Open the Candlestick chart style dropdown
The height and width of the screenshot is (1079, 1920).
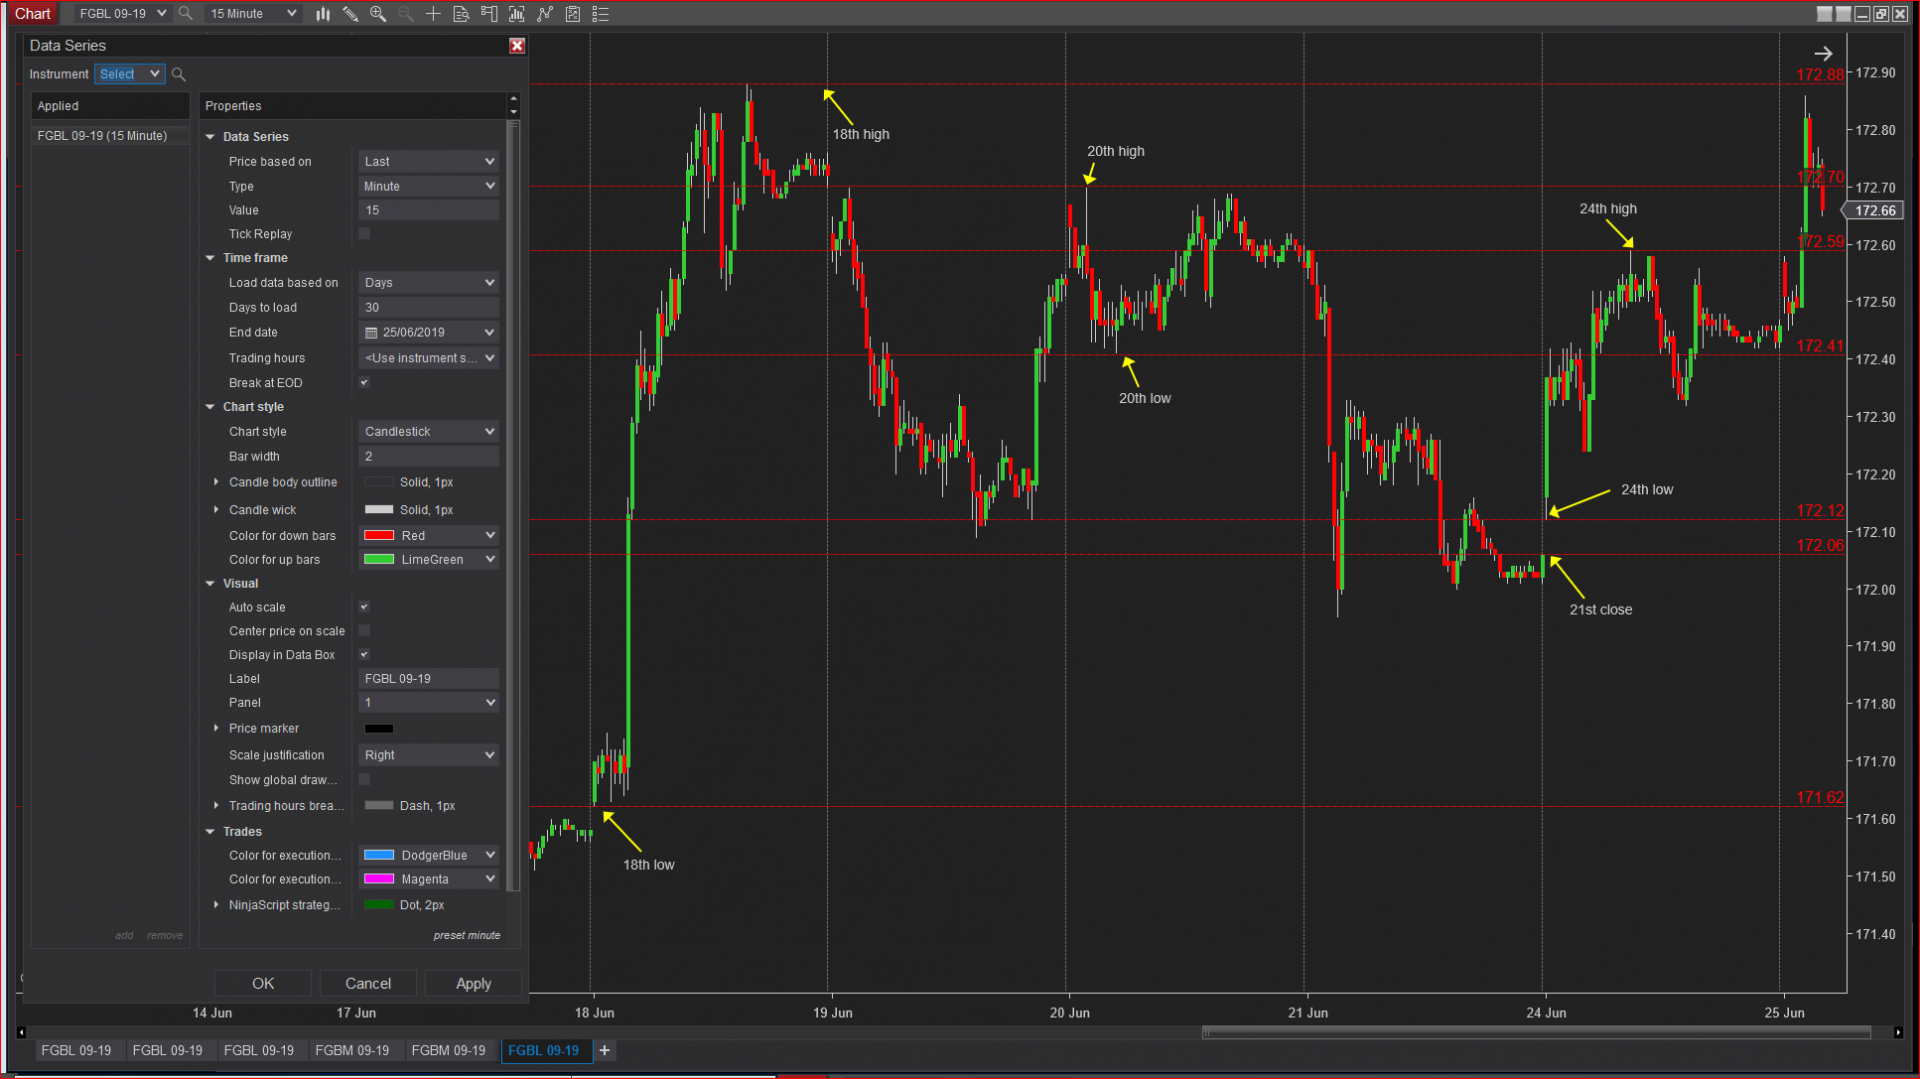click(x=428, y=432)
